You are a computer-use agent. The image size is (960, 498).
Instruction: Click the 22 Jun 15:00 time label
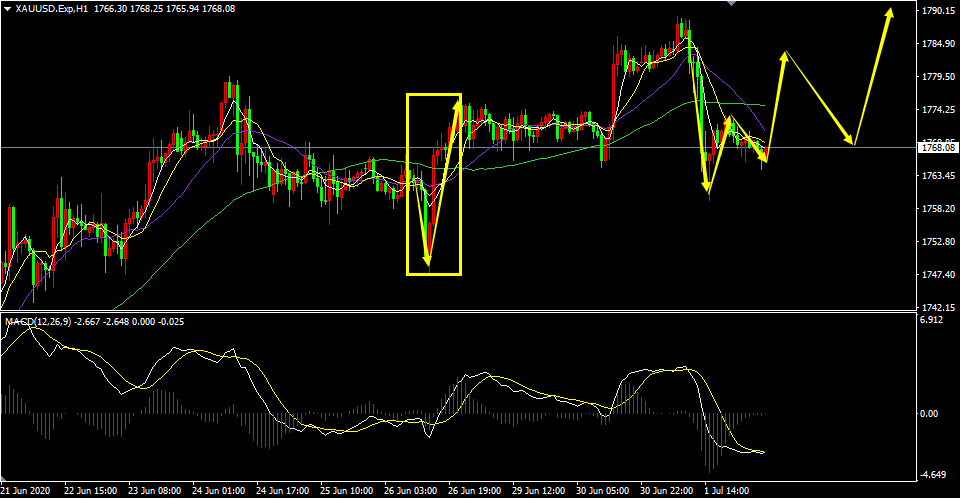point(90,491)
